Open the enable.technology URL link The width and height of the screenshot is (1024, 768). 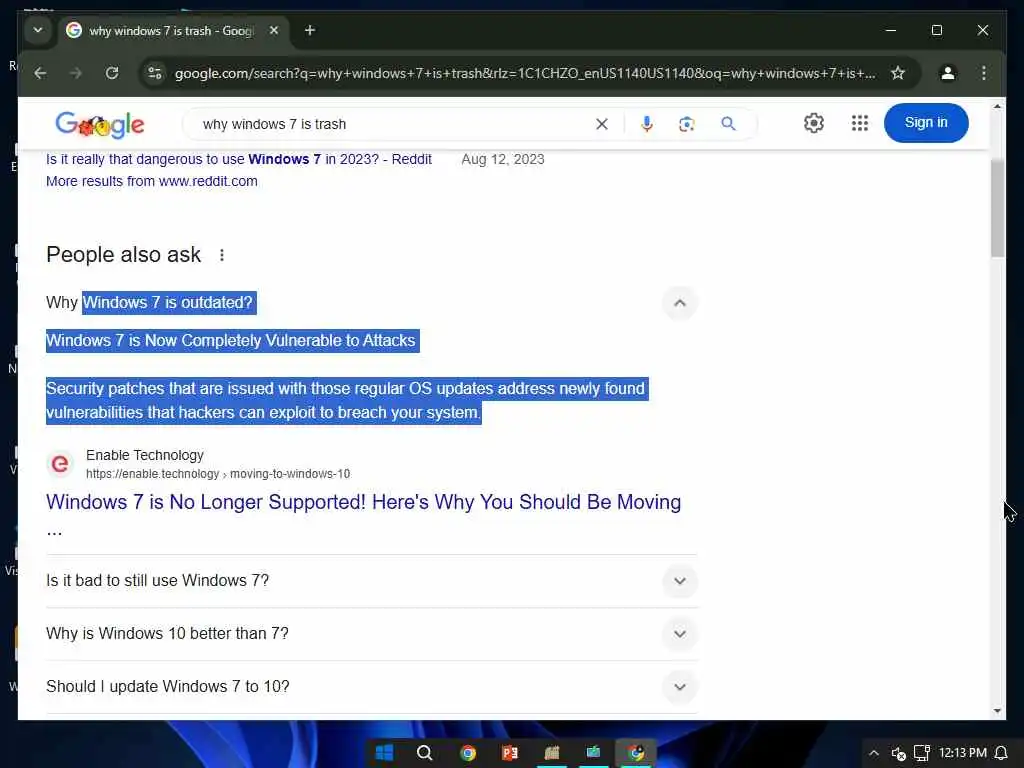pos(218,474)
